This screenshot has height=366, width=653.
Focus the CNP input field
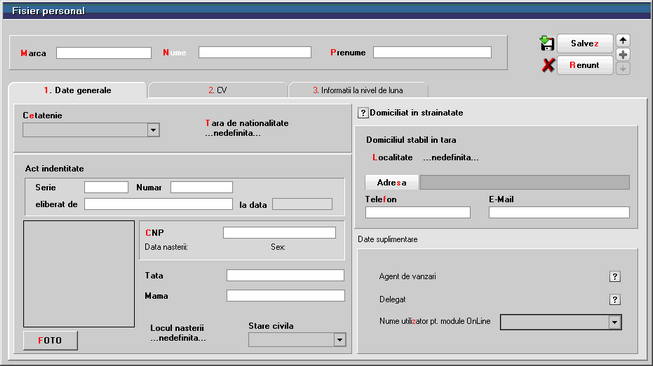click(279, 233)
